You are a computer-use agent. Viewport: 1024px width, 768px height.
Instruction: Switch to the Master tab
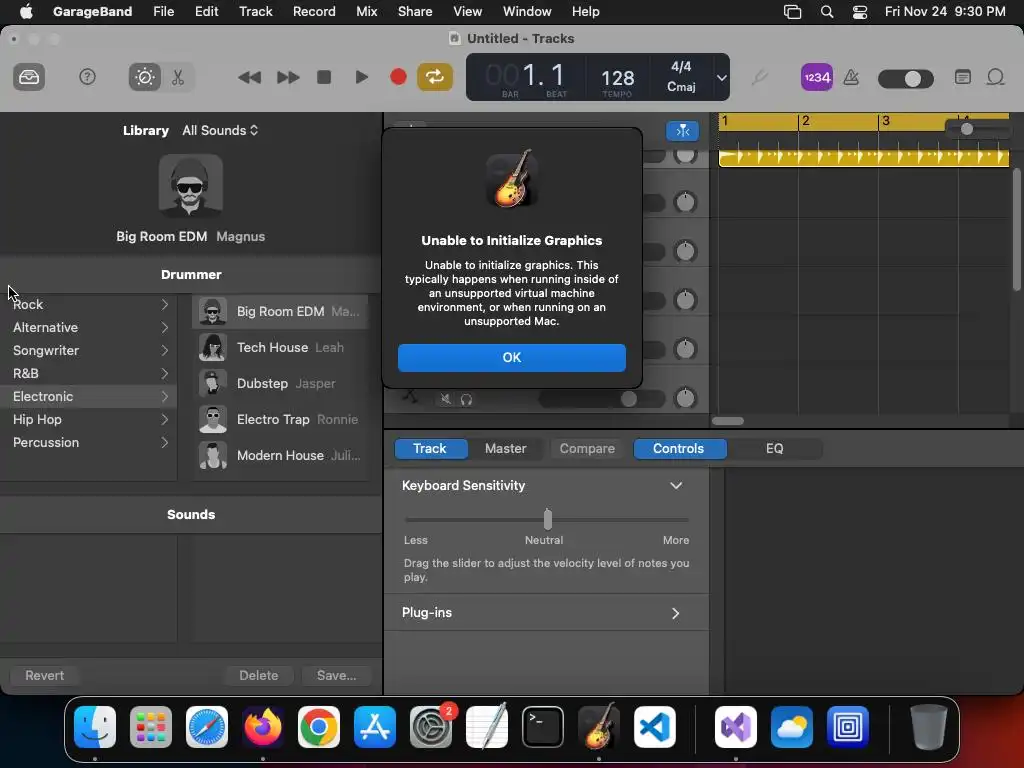pyautogui.click(x=505, y=449)
